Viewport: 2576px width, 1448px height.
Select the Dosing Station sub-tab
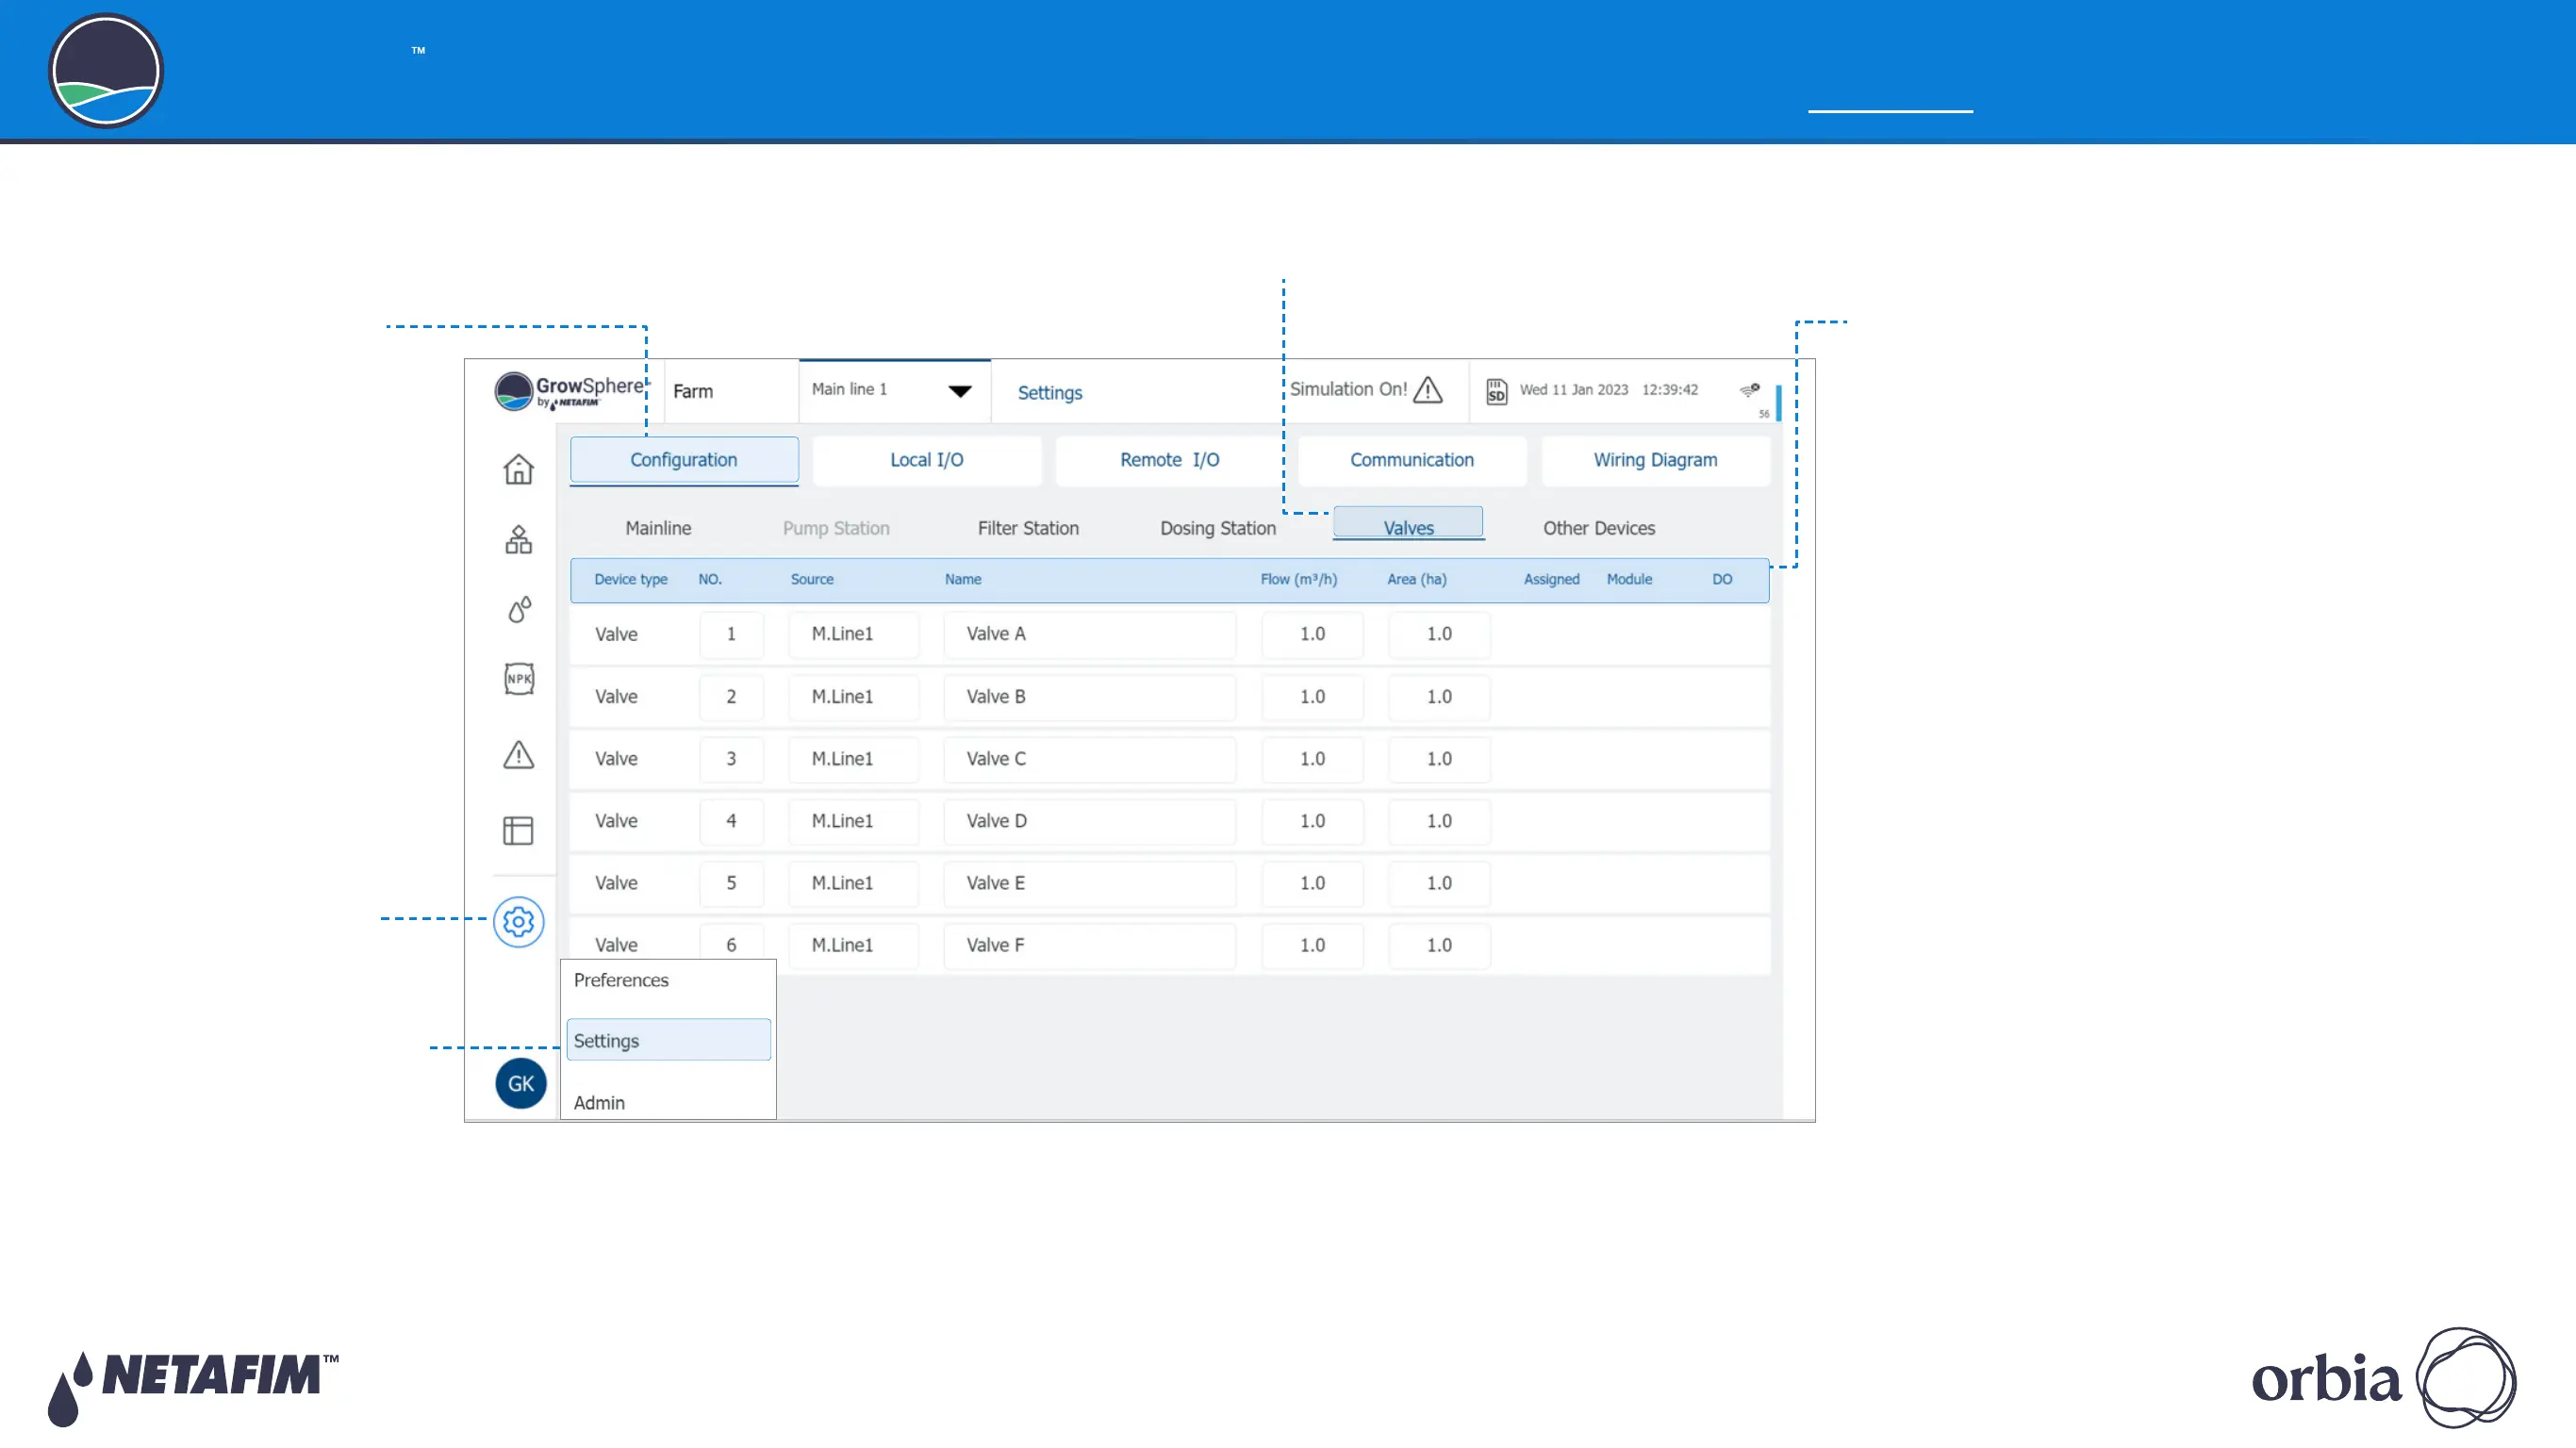(1218, 528)
